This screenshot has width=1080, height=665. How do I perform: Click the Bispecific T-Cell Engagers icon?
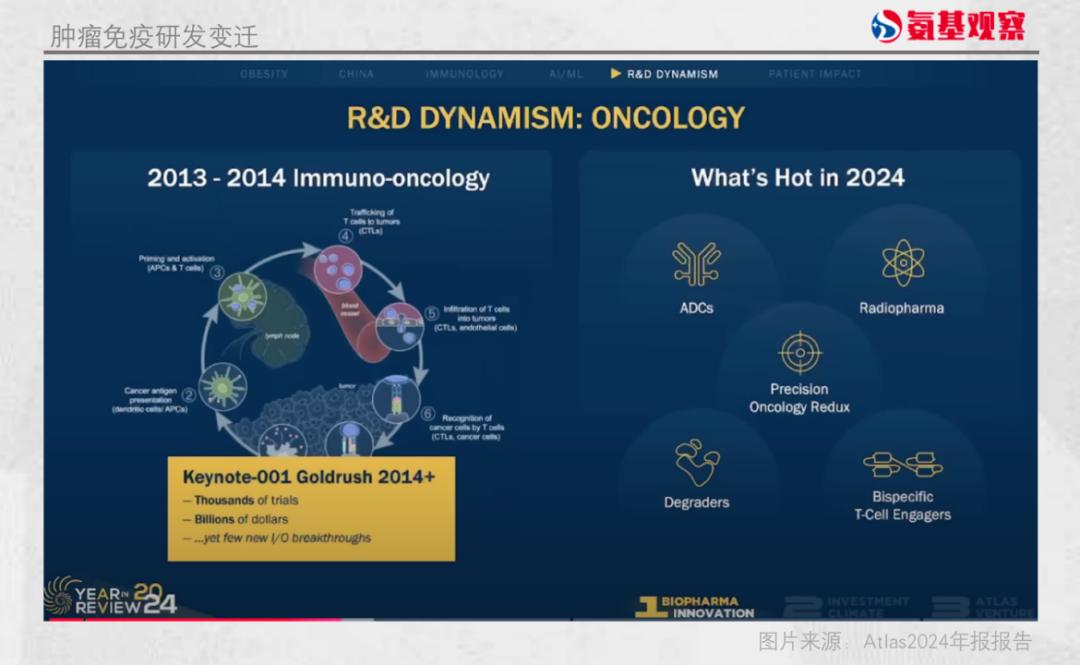point(902,464)
